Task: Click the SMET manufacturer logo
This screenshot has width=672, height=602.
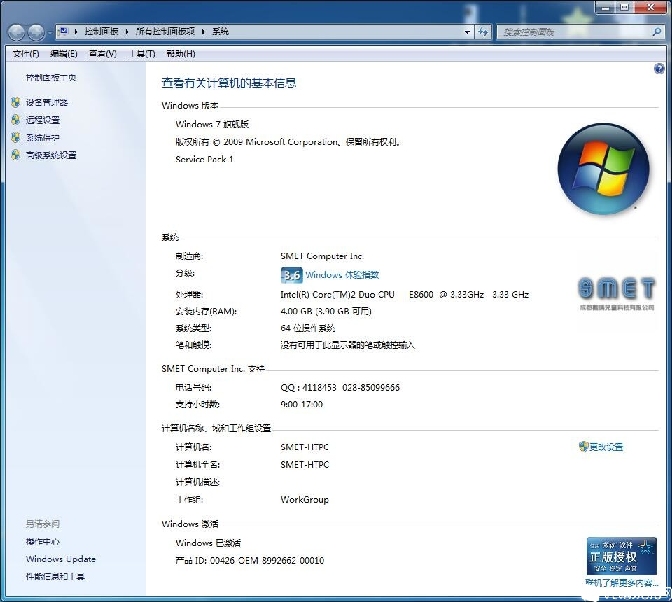Action: 617,294
